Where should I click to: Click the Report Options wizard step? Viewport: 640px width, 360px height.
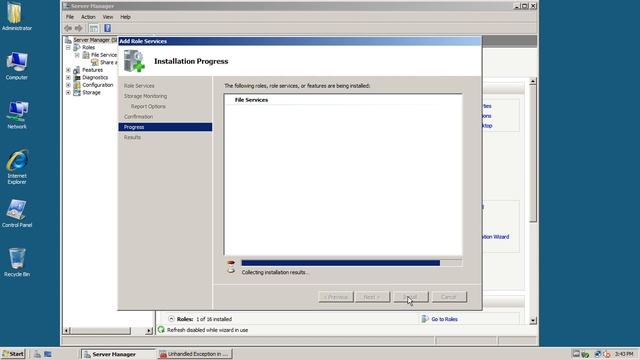148,107
